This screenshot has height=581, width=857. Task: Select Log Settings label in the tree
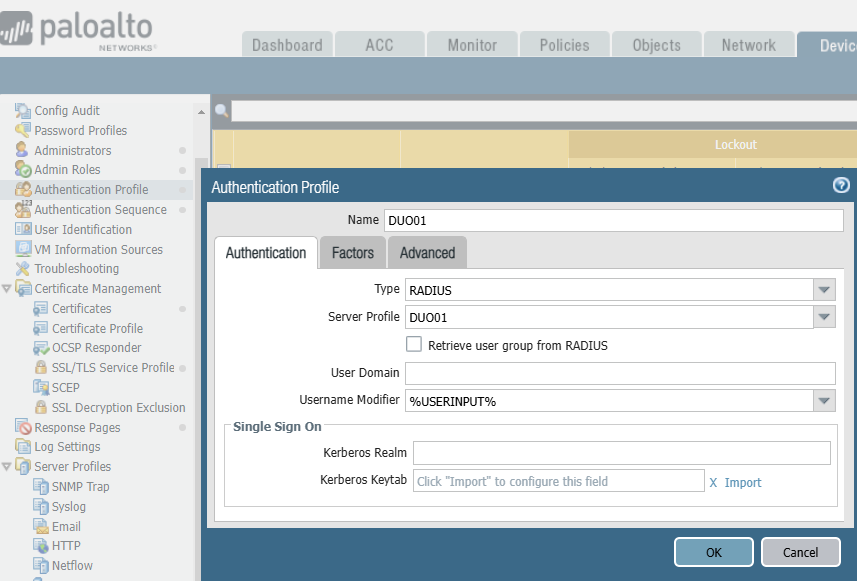coord(67,447)
